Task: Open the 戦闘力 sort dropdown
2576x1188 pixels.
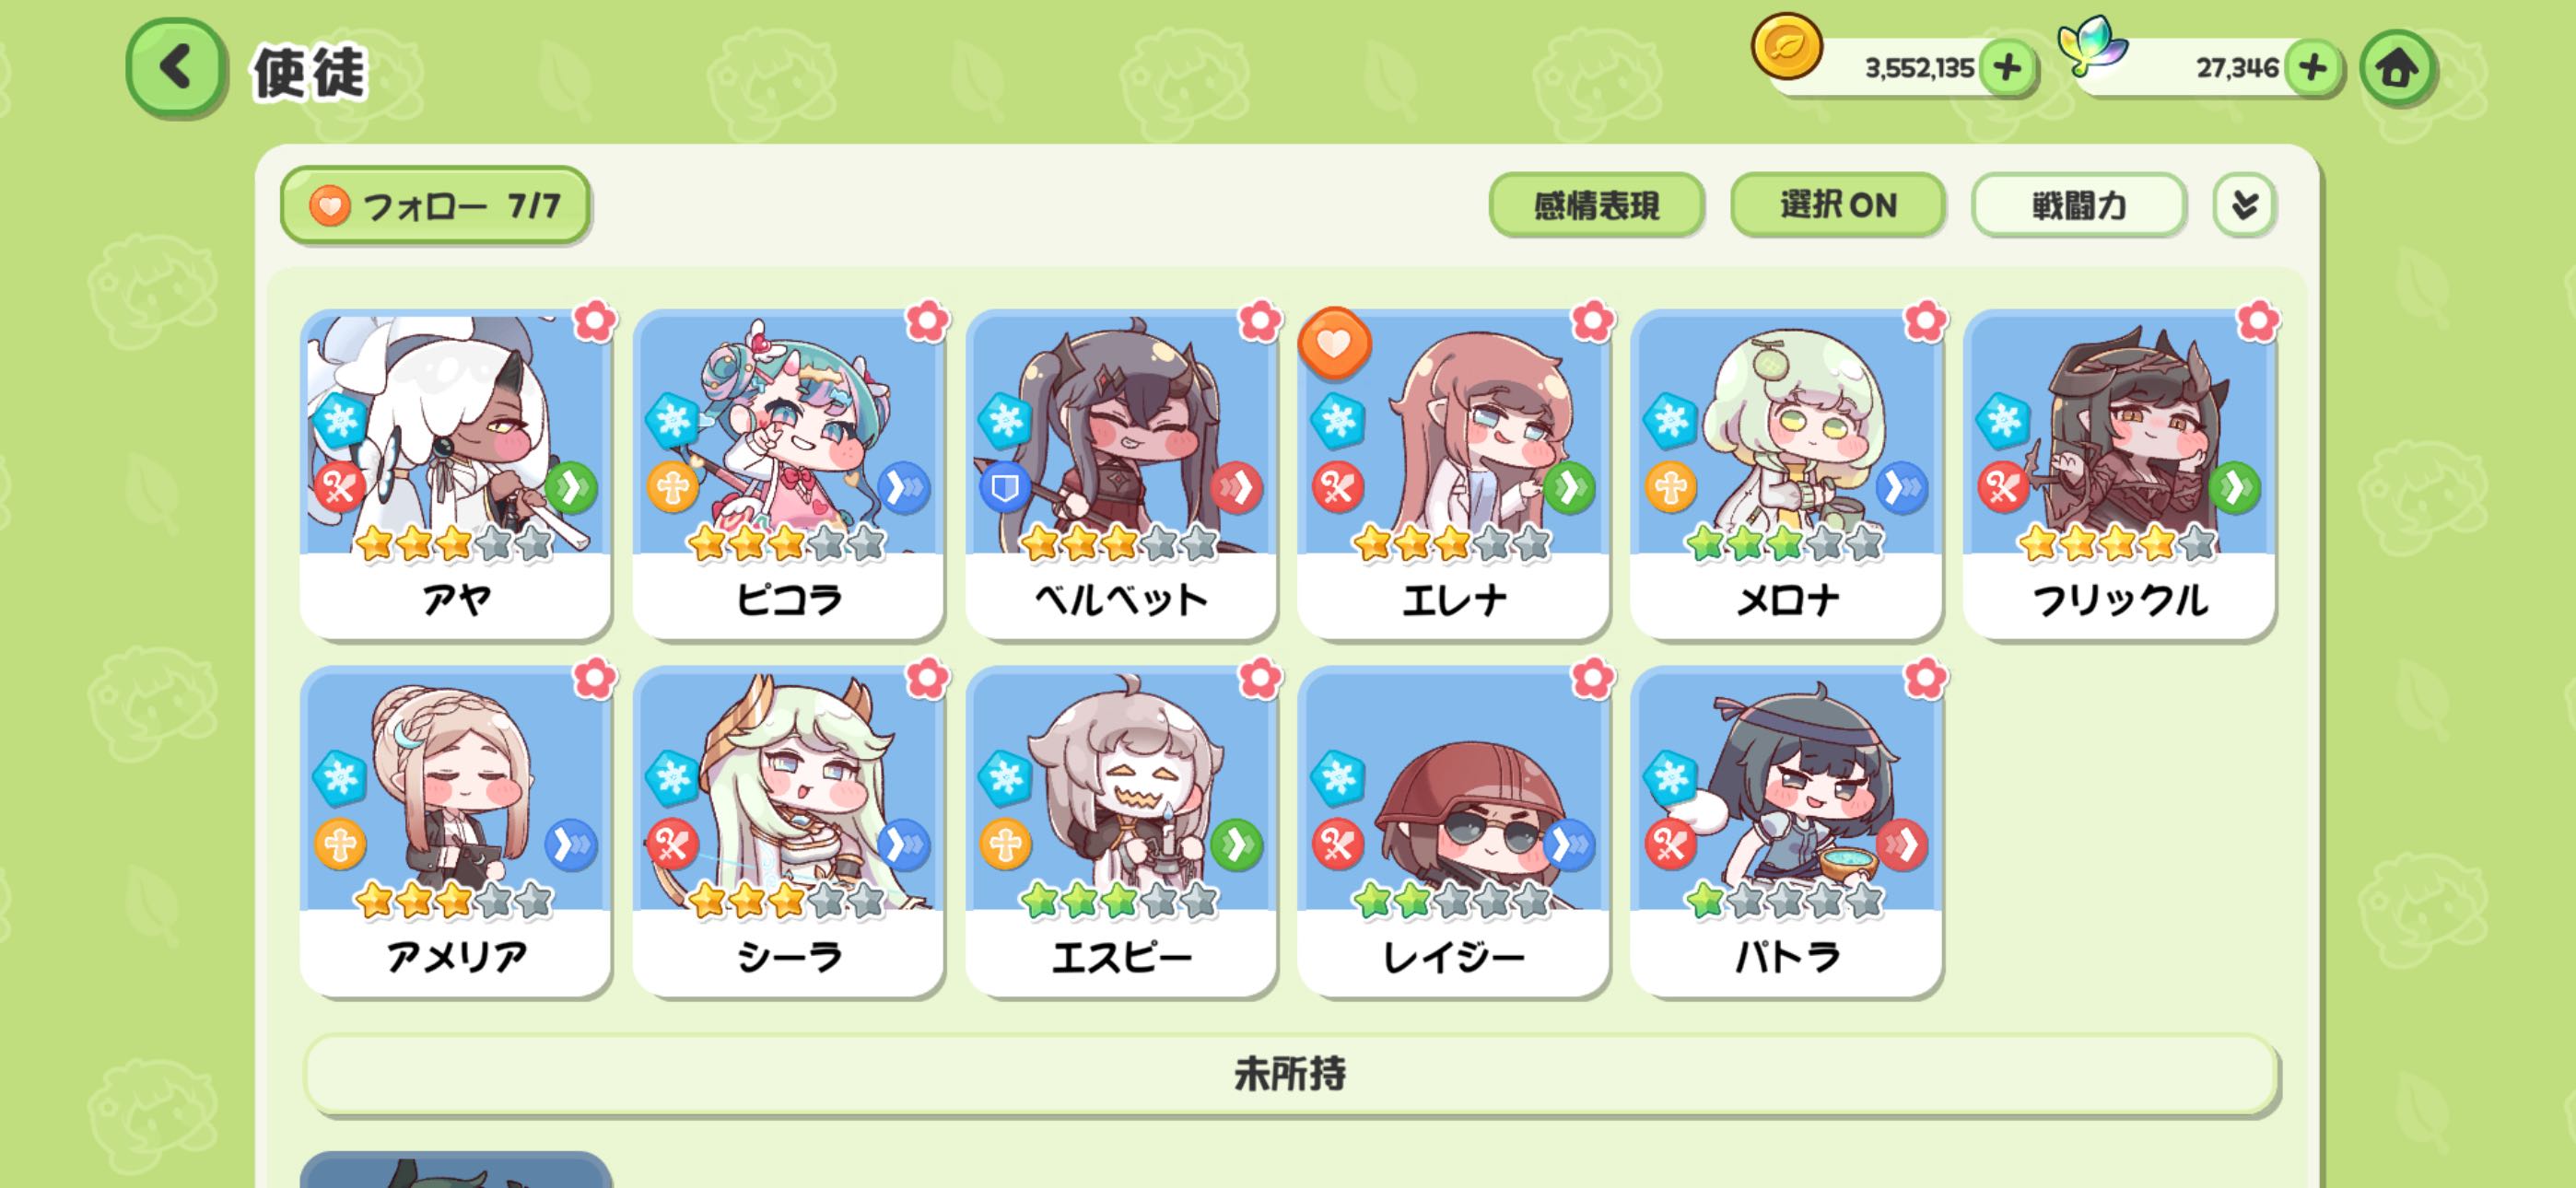Action: tap(2078, 205)
